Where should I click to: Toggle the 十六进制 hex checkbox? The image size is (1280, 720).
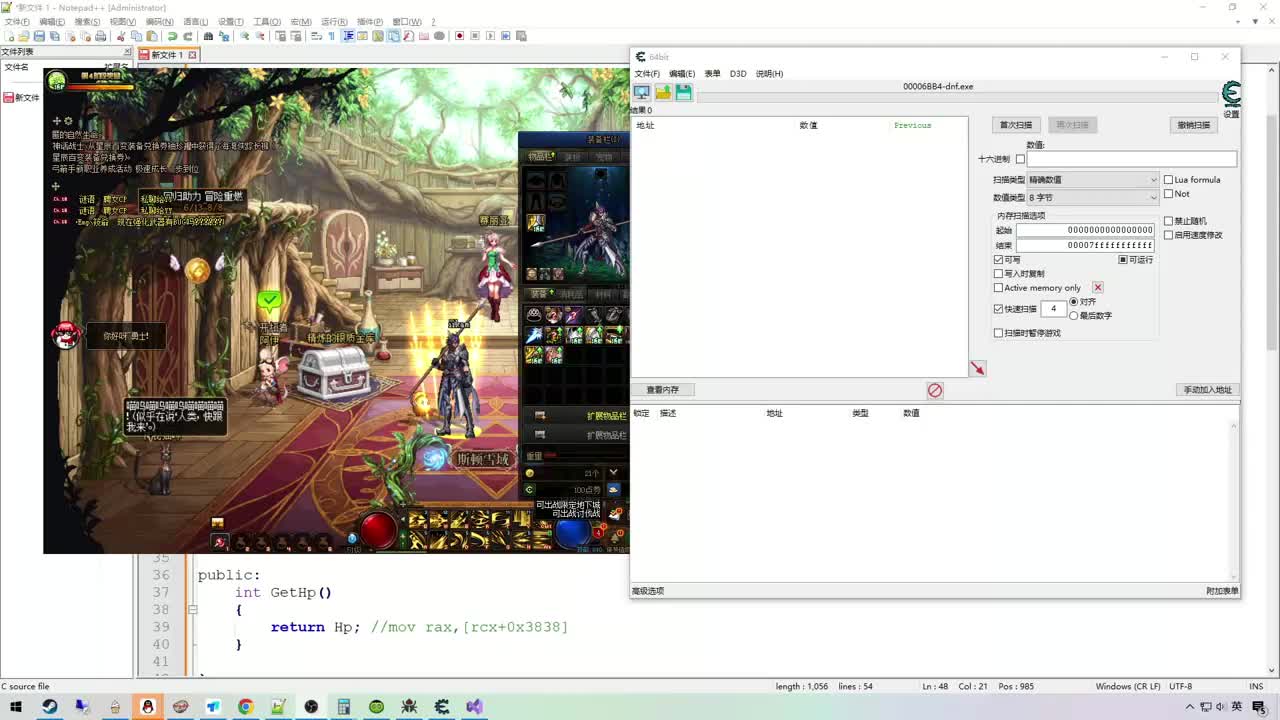coord(1020,159)
